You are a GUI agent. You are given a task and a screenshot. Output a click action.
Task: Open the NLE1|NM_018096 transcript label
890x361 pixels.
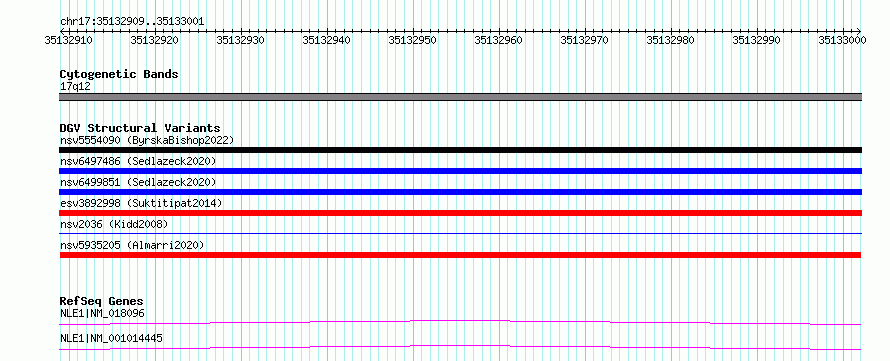pyautogui.click(x=102, y=313)
